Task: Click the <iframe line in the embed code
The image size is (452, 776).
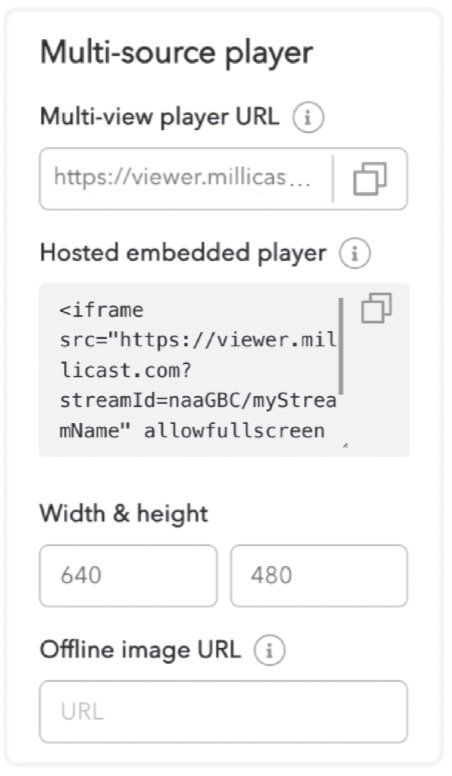Action: [101, 310]
